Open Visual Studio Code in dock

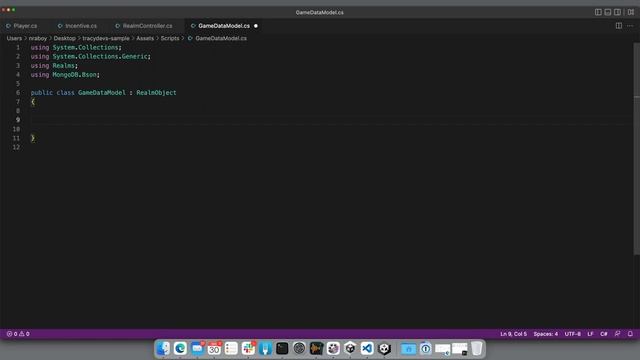click(x=367, y=349)
